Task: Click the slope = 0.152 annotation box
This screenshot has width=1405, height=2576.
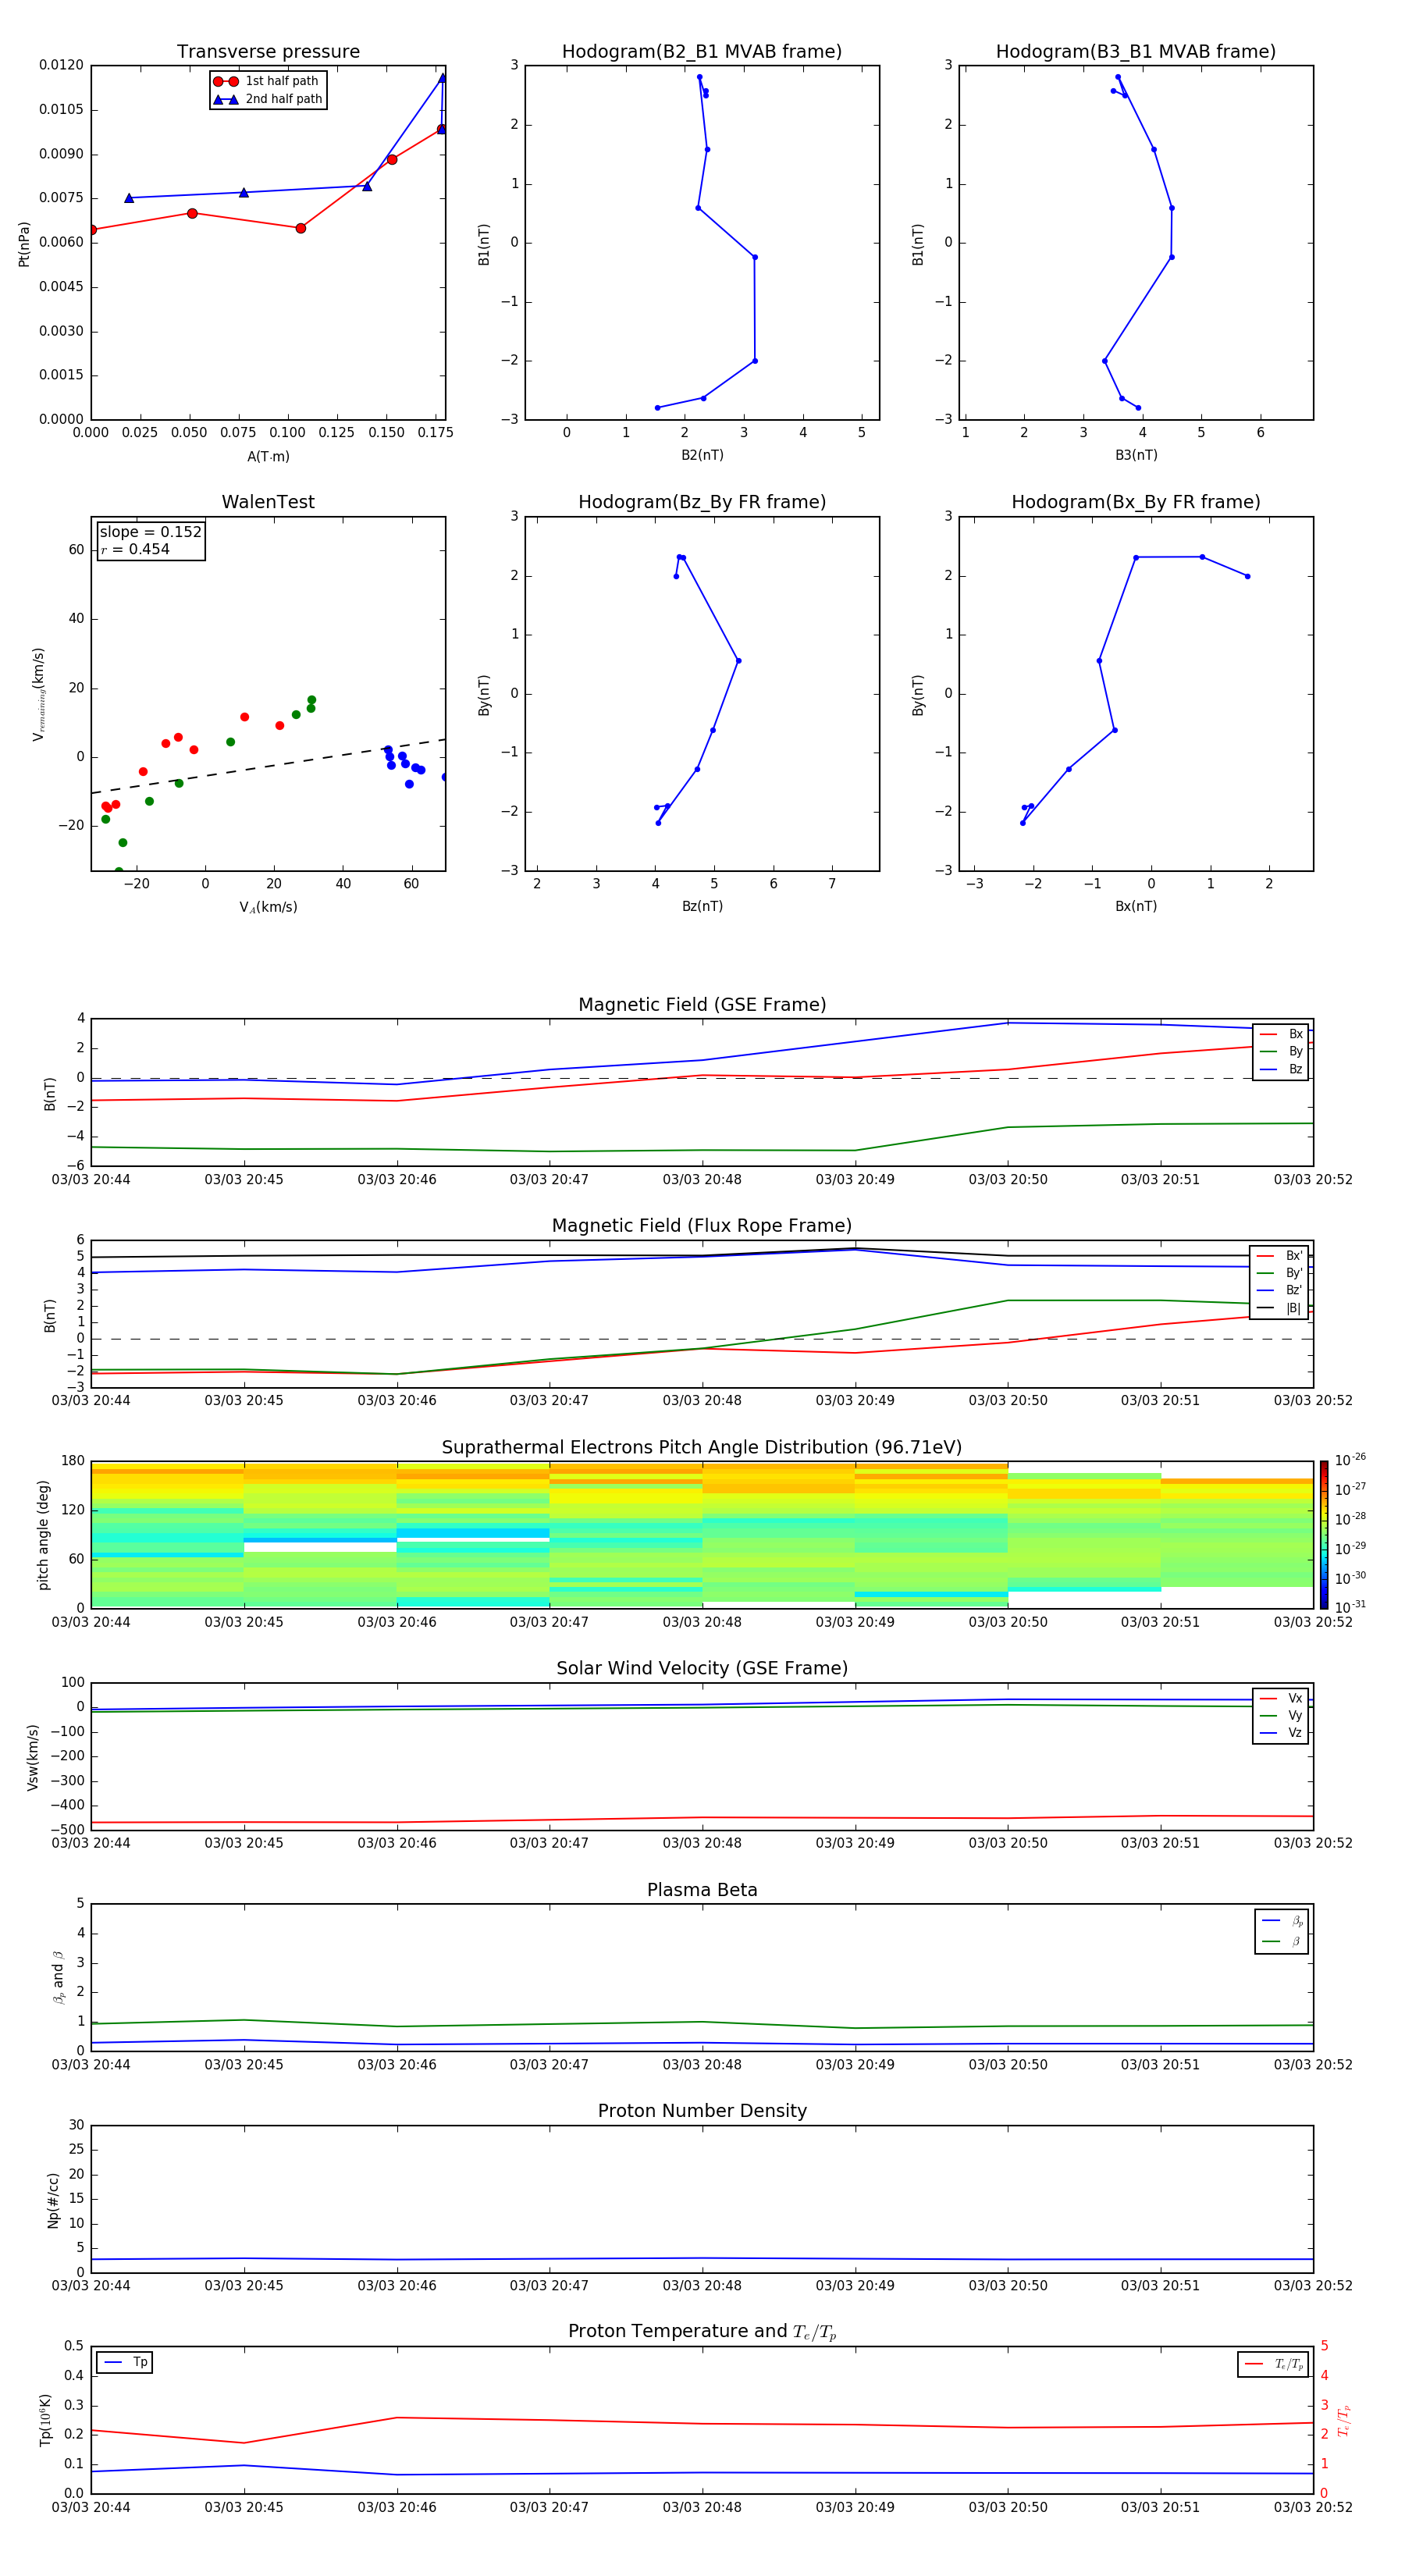Action: point(151,541)
